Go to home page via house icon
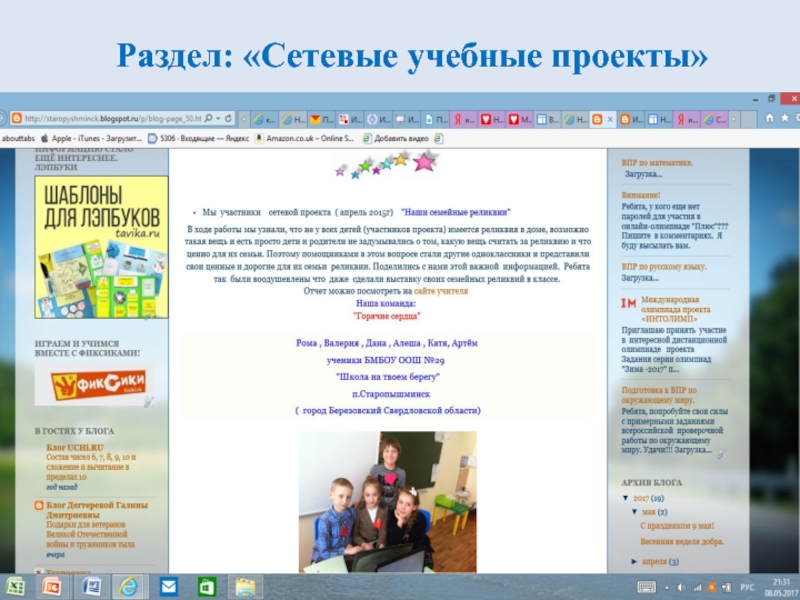Image resolution: width=800 pixels, height=600 pixels. click(769, 118)
